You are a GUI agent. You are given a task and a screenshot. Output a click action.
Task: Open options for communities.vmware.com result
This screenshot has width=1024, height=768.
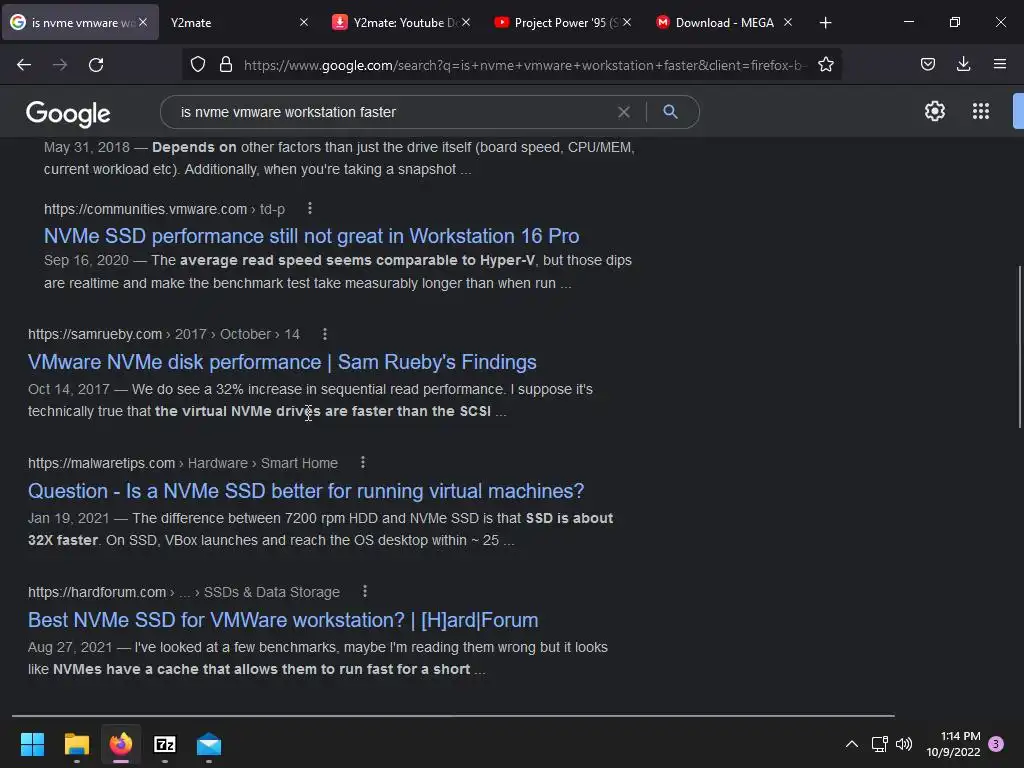[x=310, y=208]
